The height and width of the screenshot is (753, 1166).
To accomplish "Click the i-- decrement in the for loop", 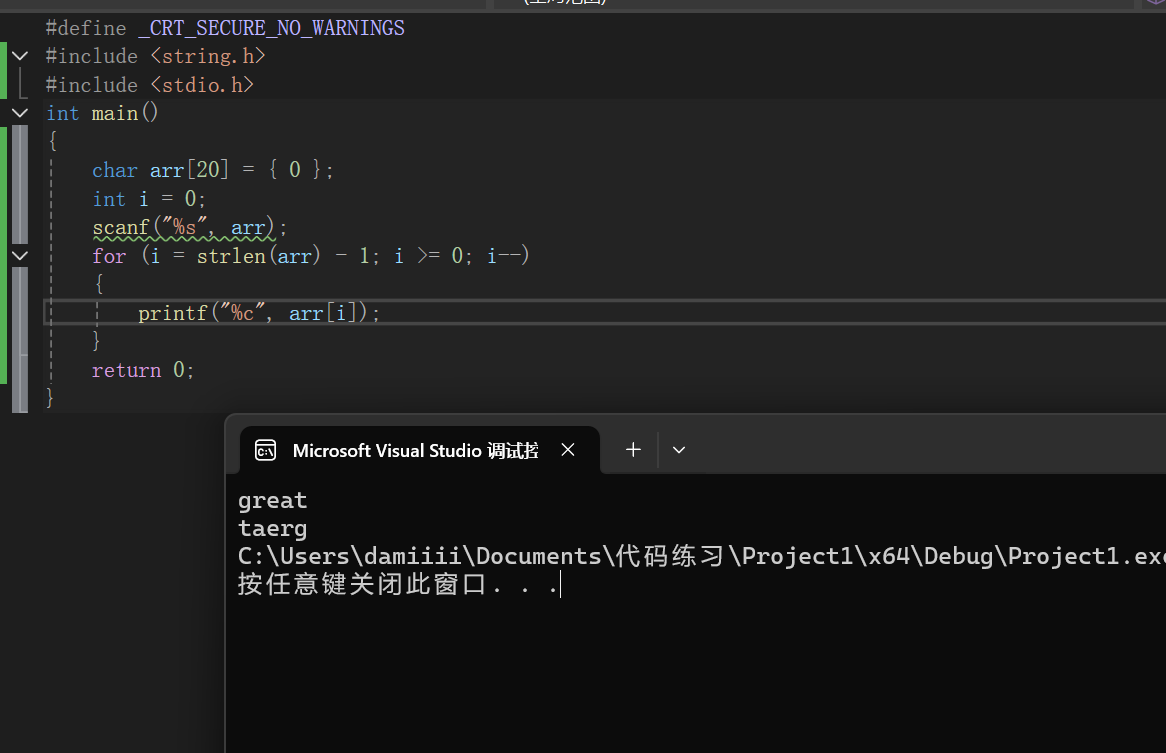I will (x=503, y=256).
